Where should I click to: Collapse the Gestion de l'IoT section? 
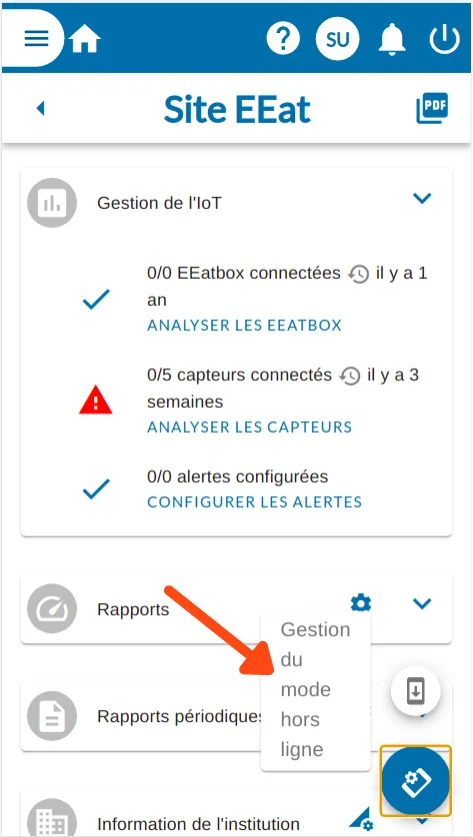[x=422, y=199]
